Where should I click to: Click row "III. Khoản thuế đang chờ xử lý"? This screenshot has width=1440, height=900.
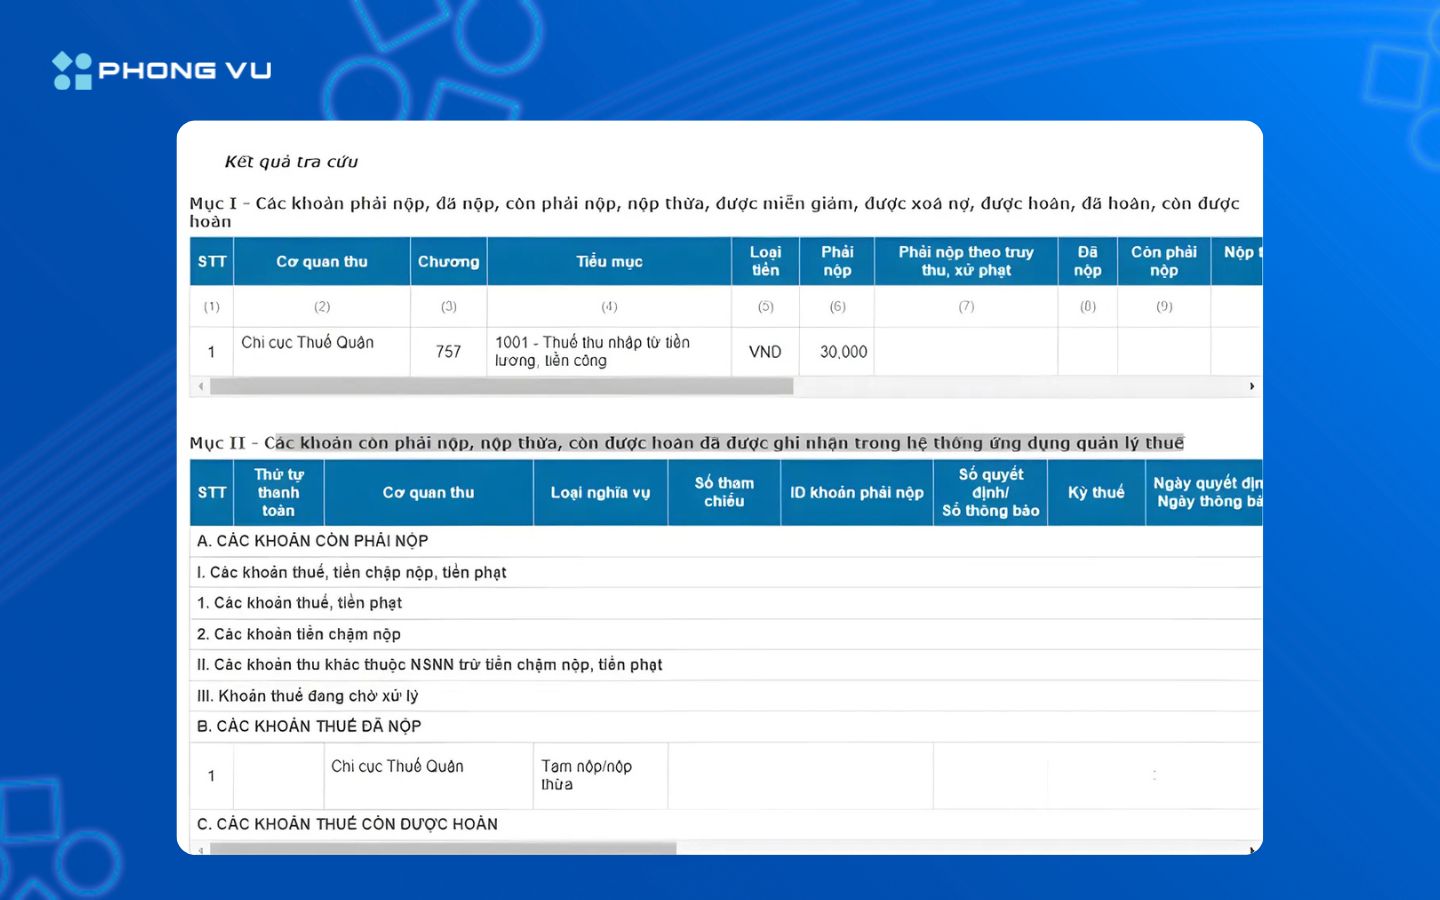pos(726,696)
